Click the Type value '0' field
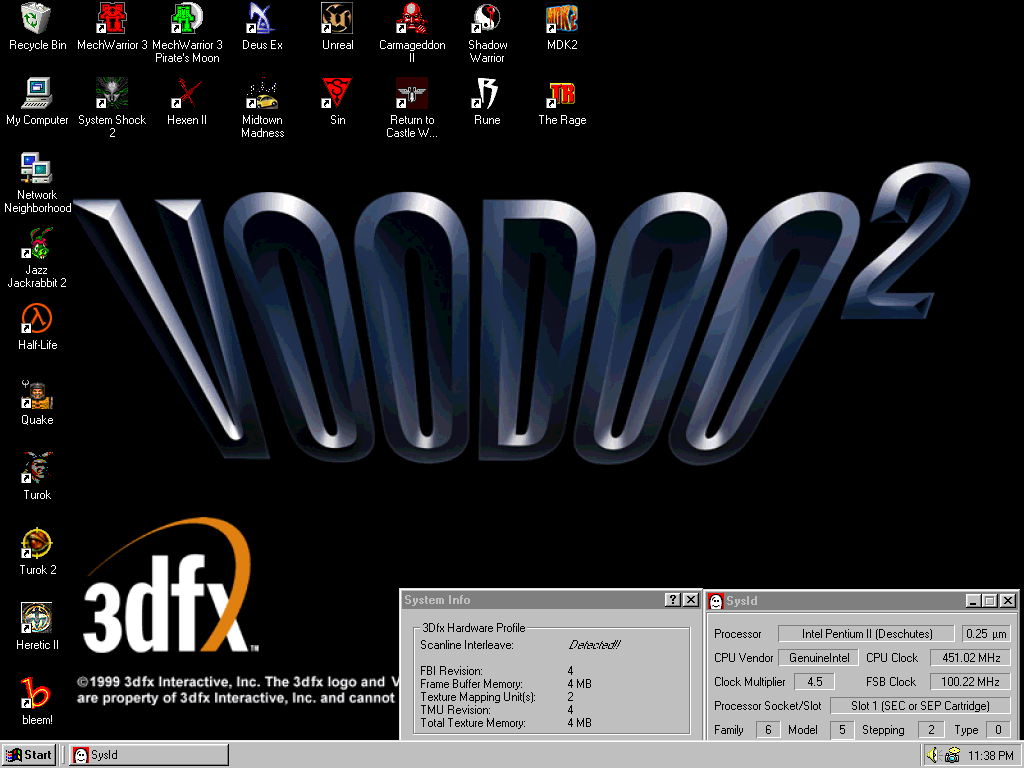 coord(998,730)
